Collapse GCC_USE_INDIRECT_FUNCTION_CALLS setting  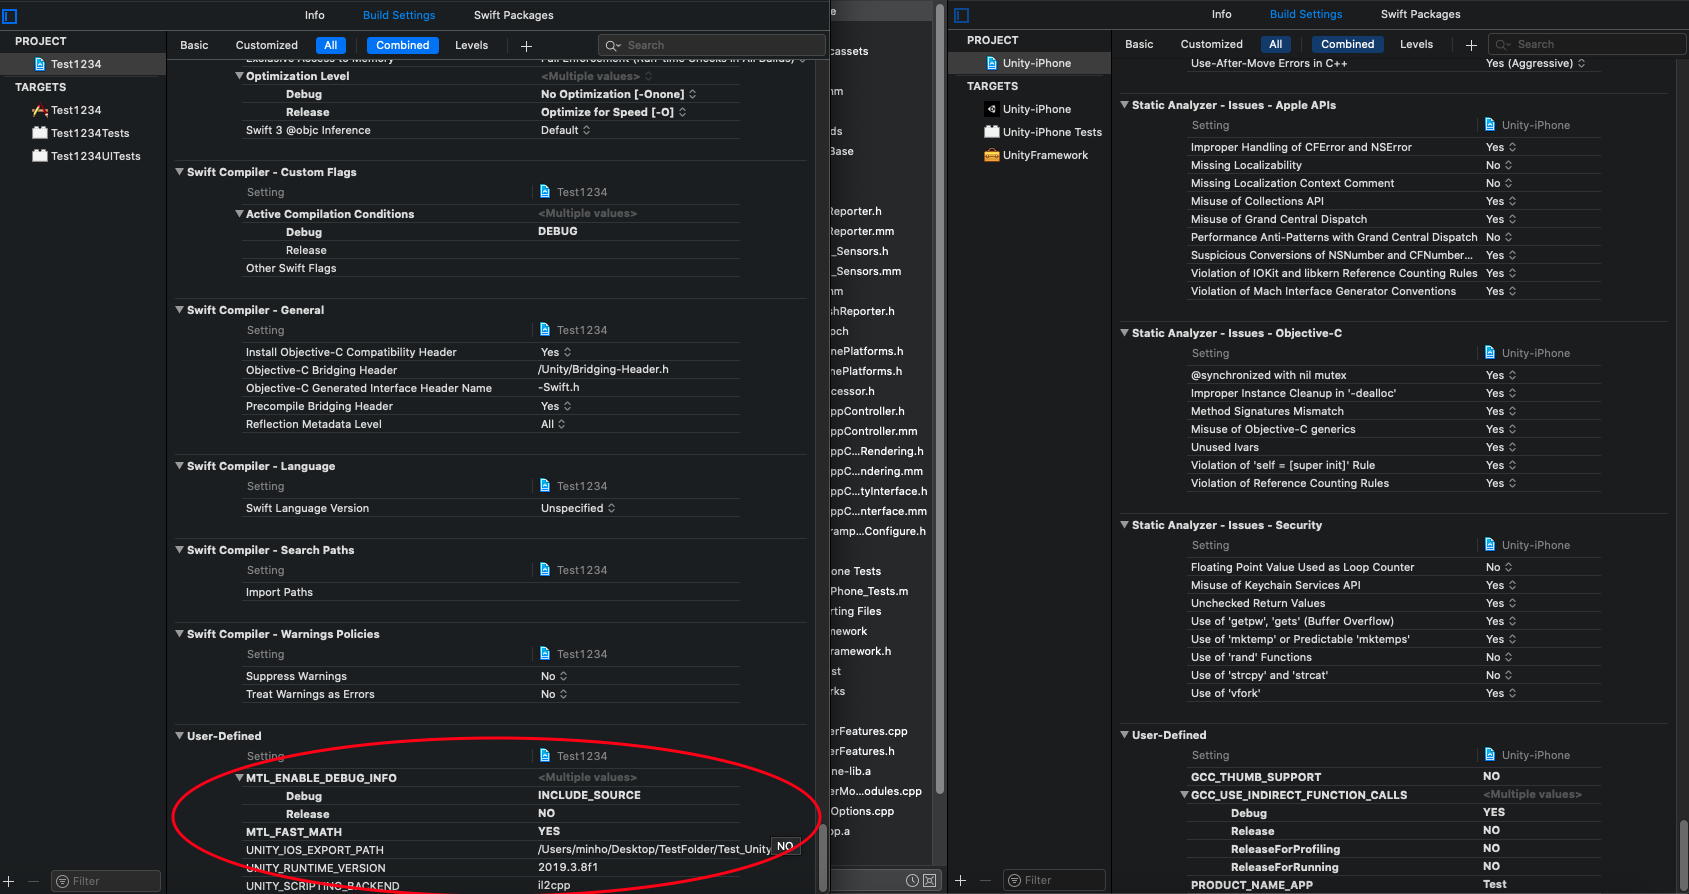[1184, 795]
